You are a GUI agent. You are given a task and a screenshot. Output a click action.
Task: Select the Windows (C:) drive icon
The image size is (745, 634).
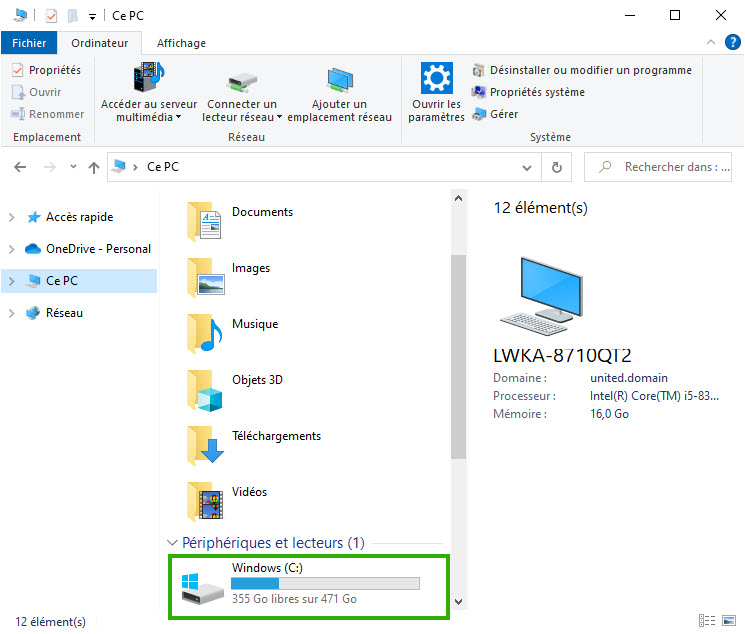pyautogui.click(x=202, y=588)
